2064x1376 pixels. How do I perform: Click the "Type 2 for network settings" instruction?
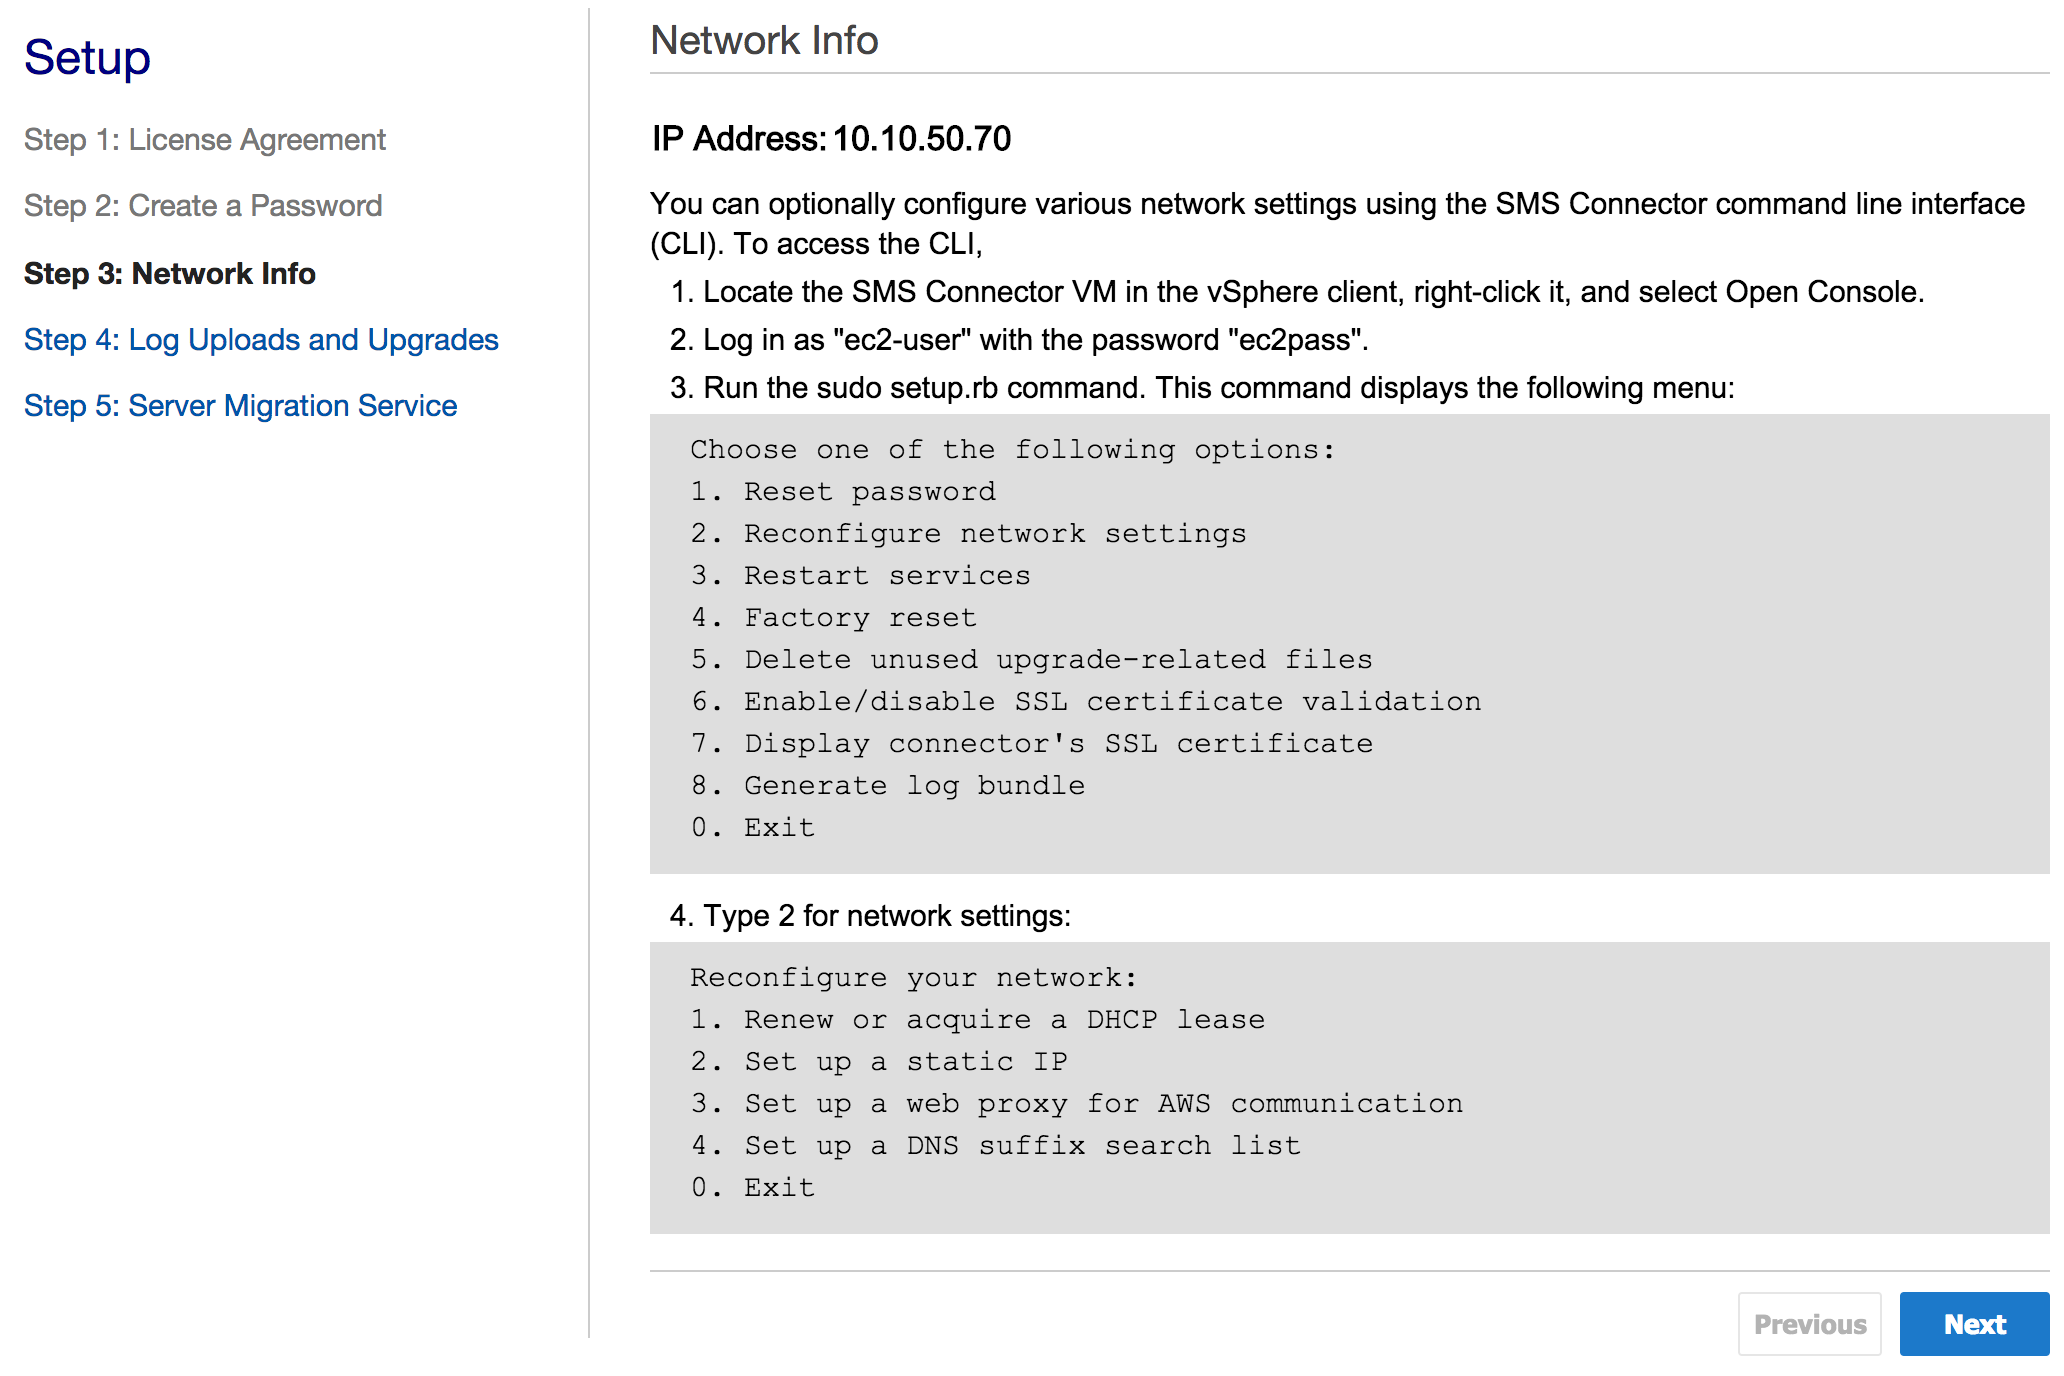(870, 916)
